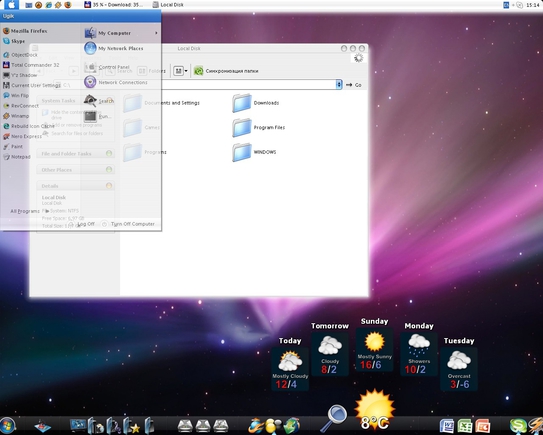Click the starred folder icon in dock
The height and width of the screenshot is (435, 543).
(131, 426)
